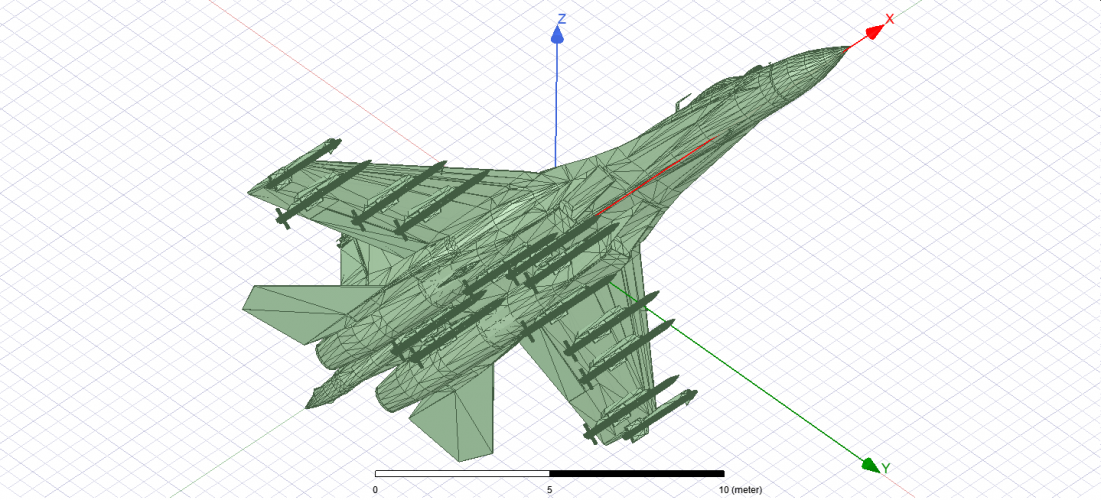Viewport: 1101px width, 500px height.
Task: Click the scale bar's 0 label
Action: tap(376, 489)
